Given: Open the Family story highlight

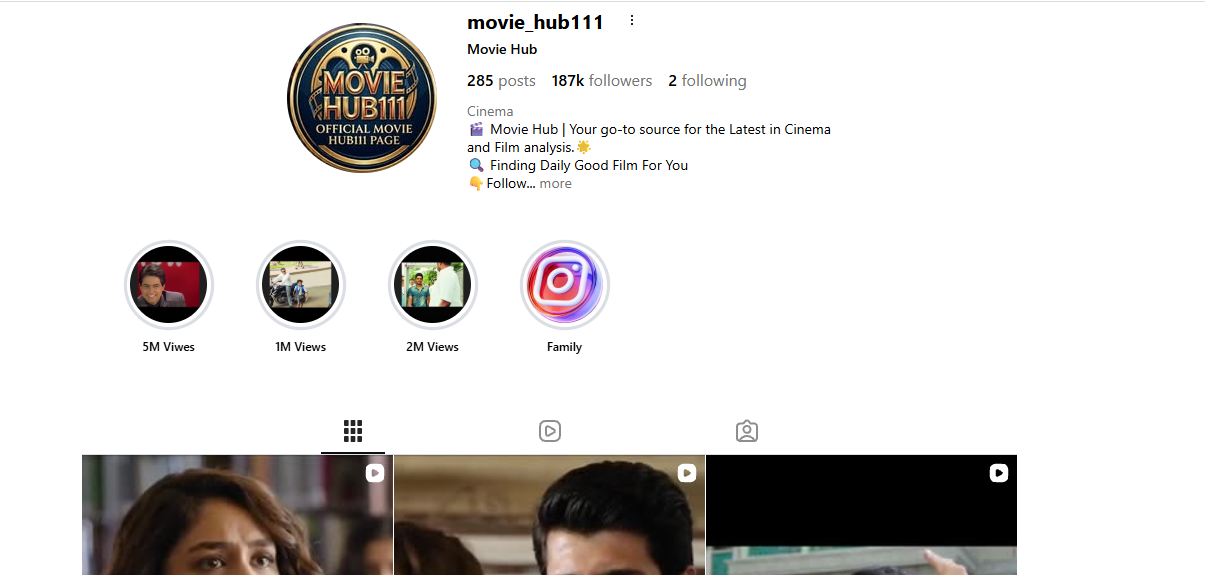Looking at the screenshot, I should pyautogui.click(x=565, y=285).
